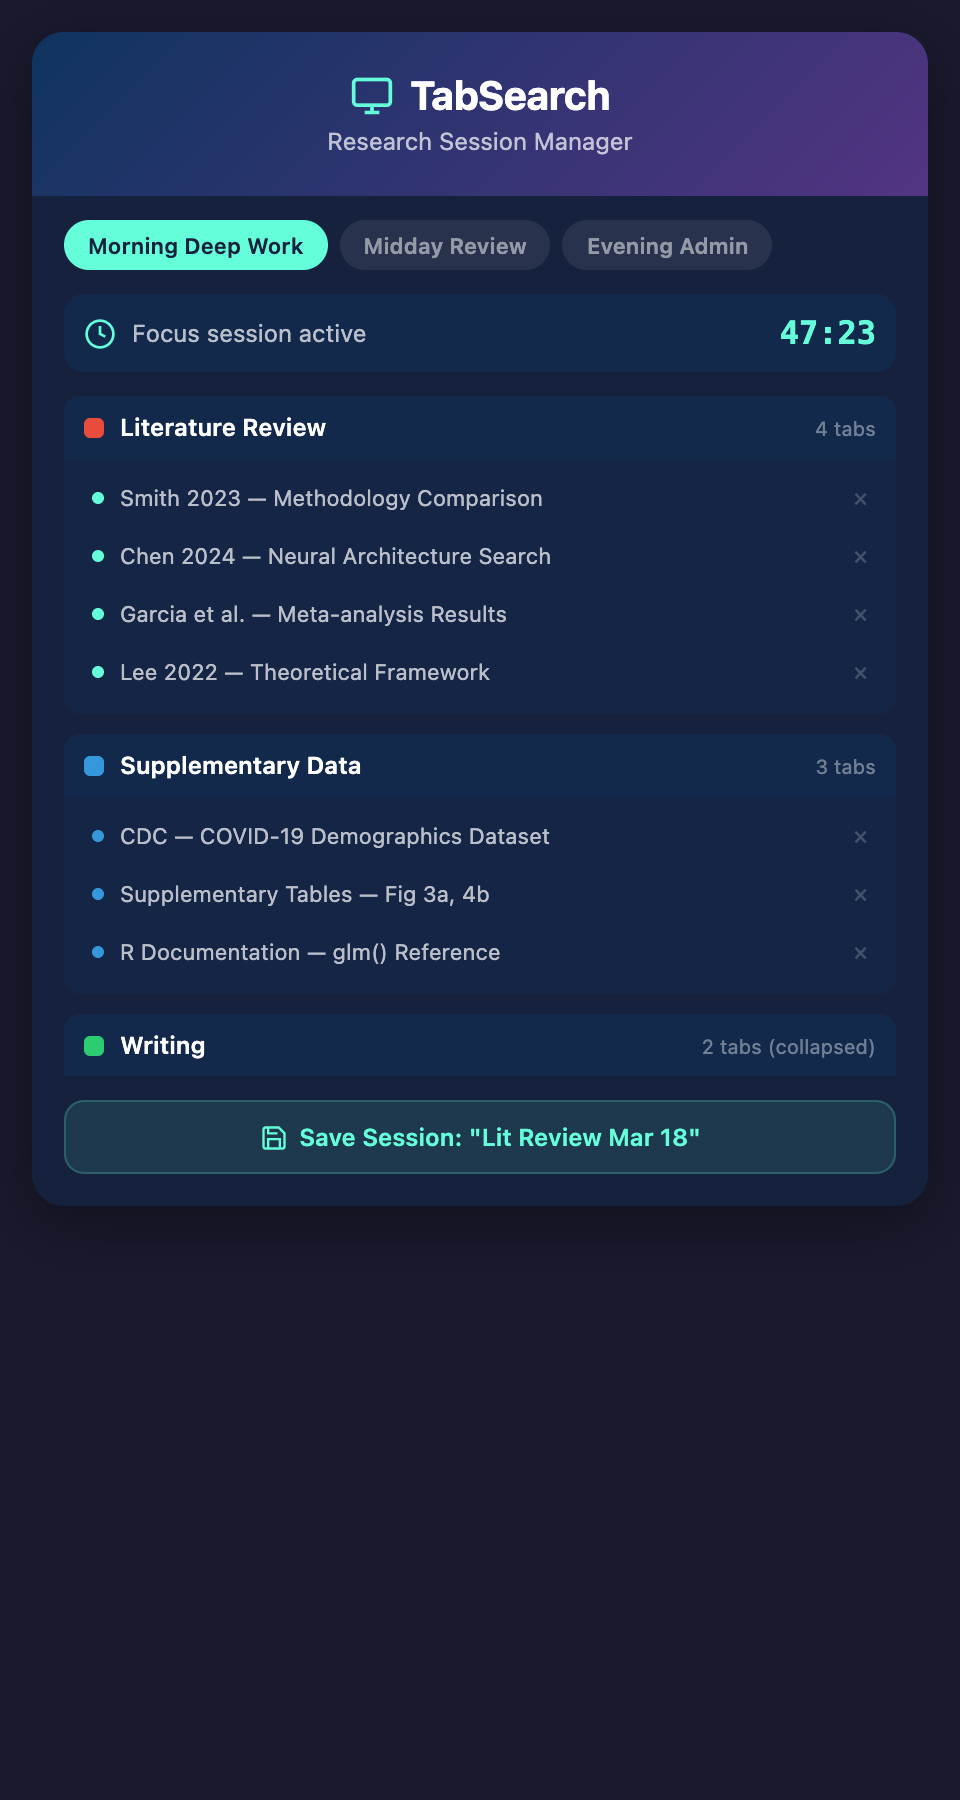Screen dimensions: 960x1800
Task: Close the Lee 2022 Theoretical Framework tab
Action: click(860, 673)
